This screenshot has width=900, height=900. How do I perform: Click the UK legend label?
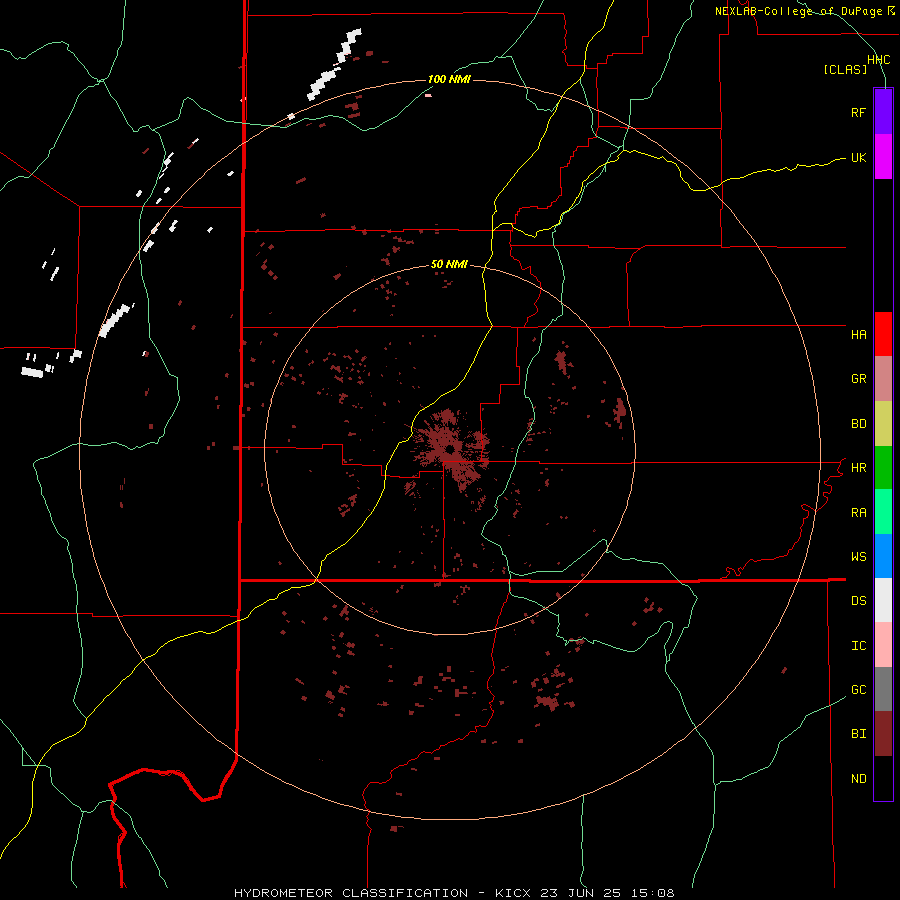pyautogui.click(x=858, y=157)
